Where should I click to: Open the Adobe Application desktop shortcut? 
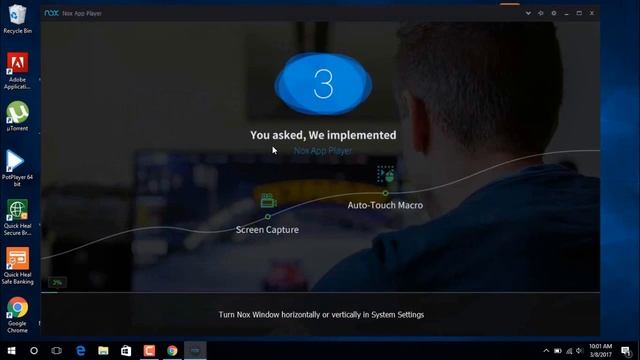click(17, 71)
